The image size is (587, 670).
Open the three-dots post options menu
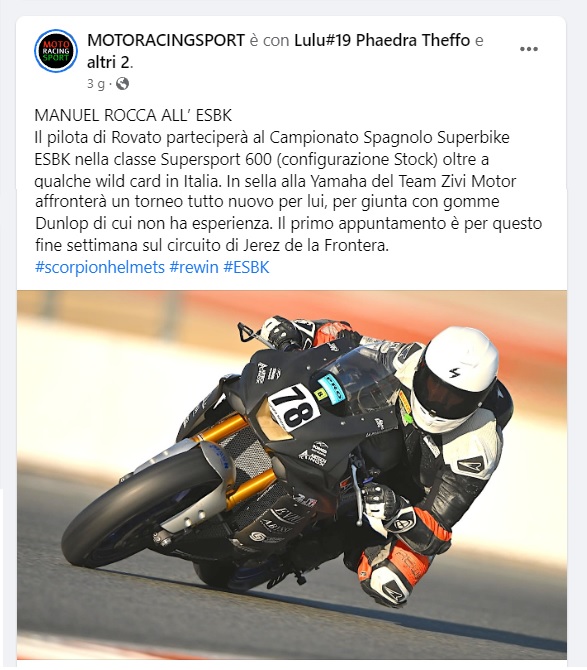(x=528, y=49)
